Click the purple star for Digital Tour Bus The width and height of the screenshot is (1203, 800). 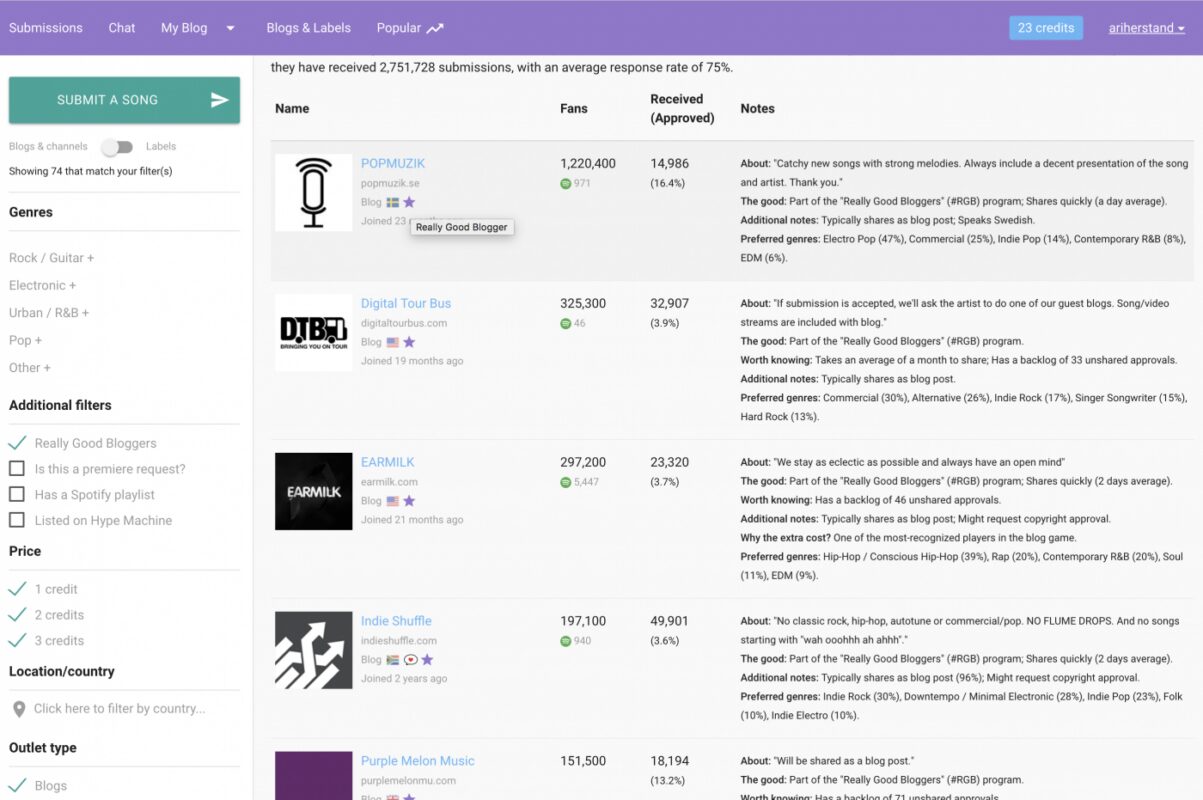pyautogui.click(x=409, y=342)
